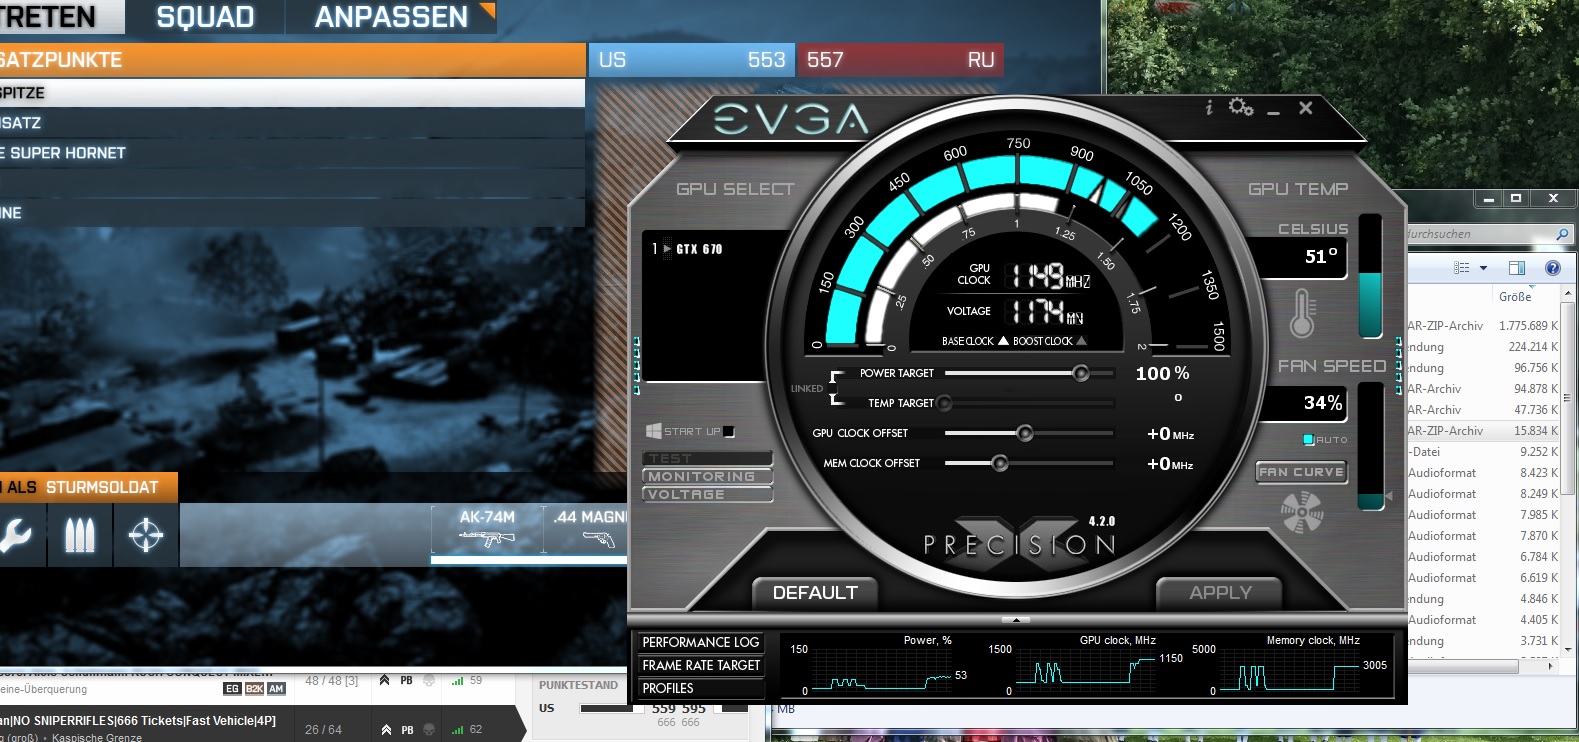1579x742 pixels.
Task: Click the fan speed vertical bar
Action: tap(1370, 446)
